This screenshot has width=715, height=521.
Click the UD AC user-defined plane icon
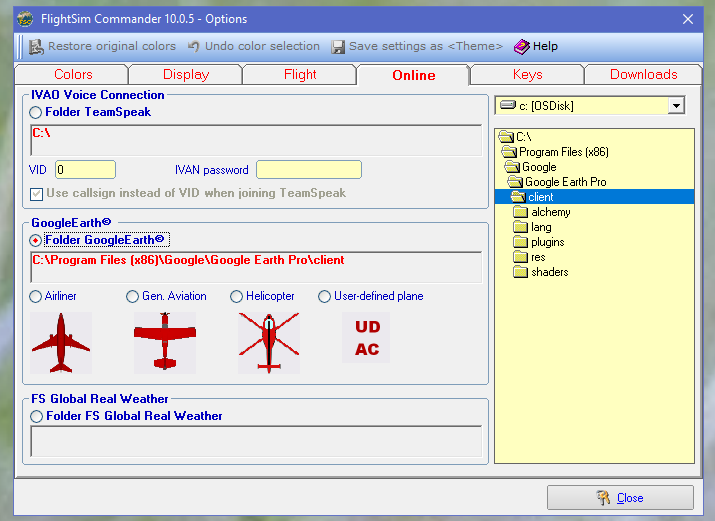[x=367, y=339]
